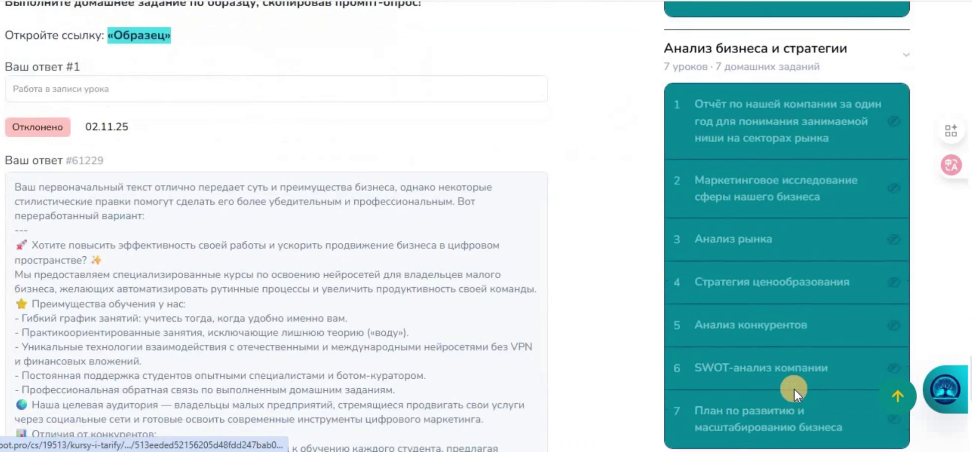Viewport: 972px width, 452px height.
Task: Toggle the eye icon on 'Анализ конкурентов'
Action: point(893,325)
